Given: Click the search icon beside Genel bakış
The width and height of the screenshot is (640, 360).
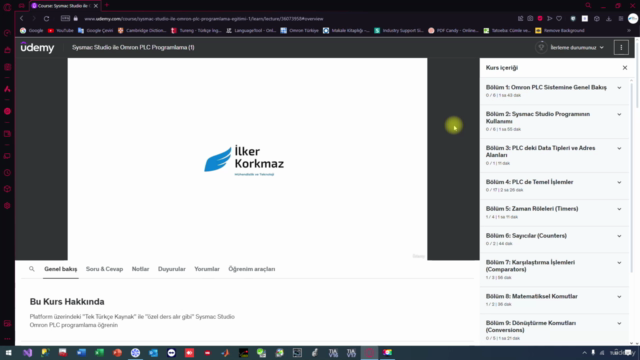Looking at the screenshot, I should (x=32, y=269).
